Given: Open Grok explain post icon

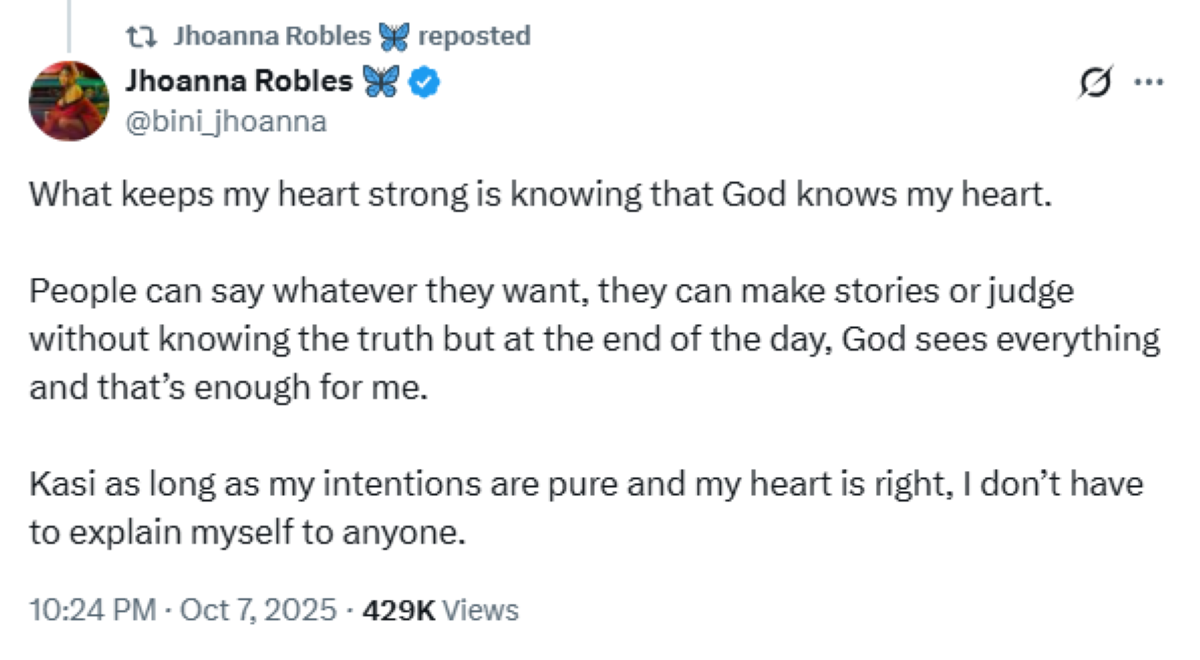Looking at the screenshot, I should (1095, 86).
